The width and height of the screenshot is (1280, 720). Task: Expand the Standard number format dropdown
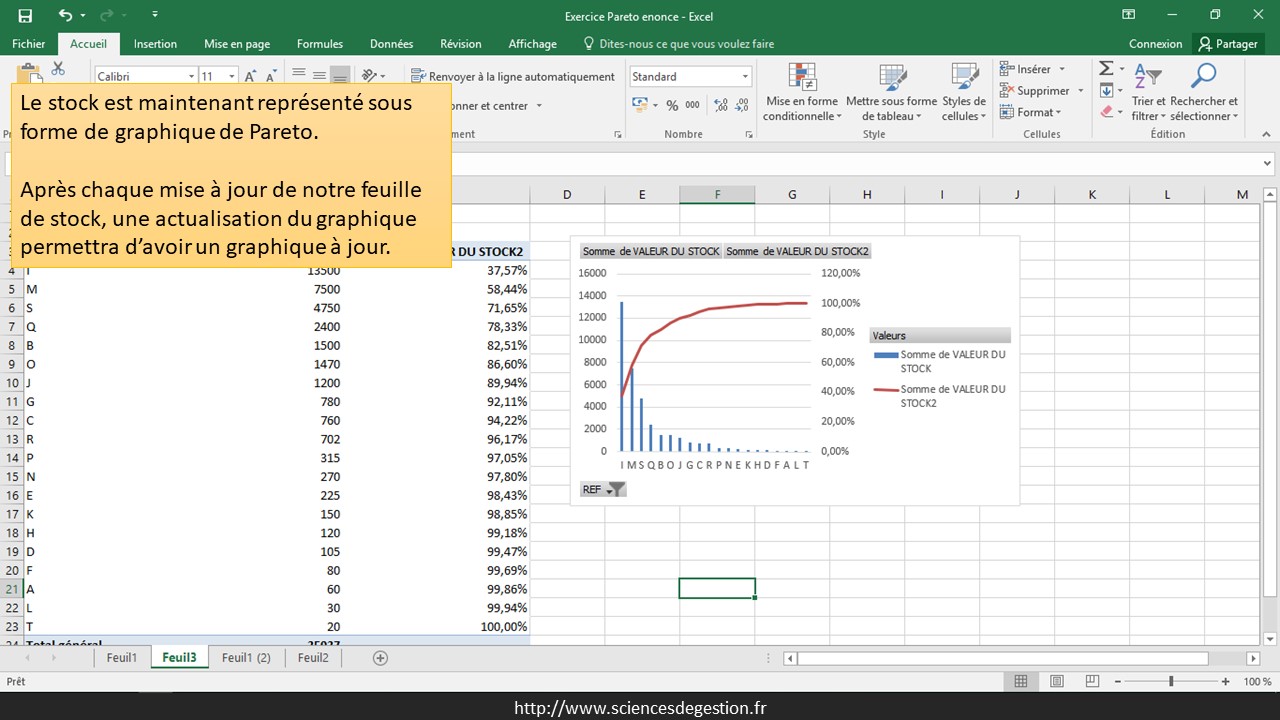tap(745, 77)
